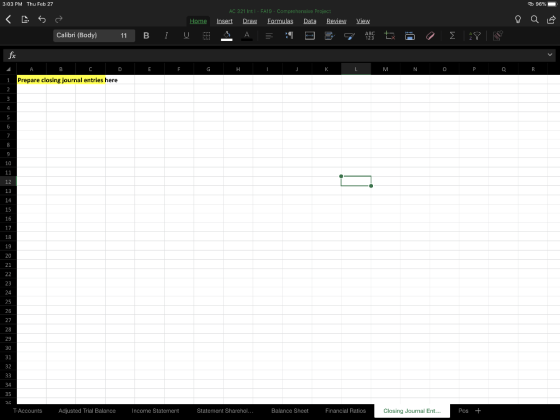This screenshot has width=560, height=420.
Task: Toggle bold formatting
Action: (146, 35)
